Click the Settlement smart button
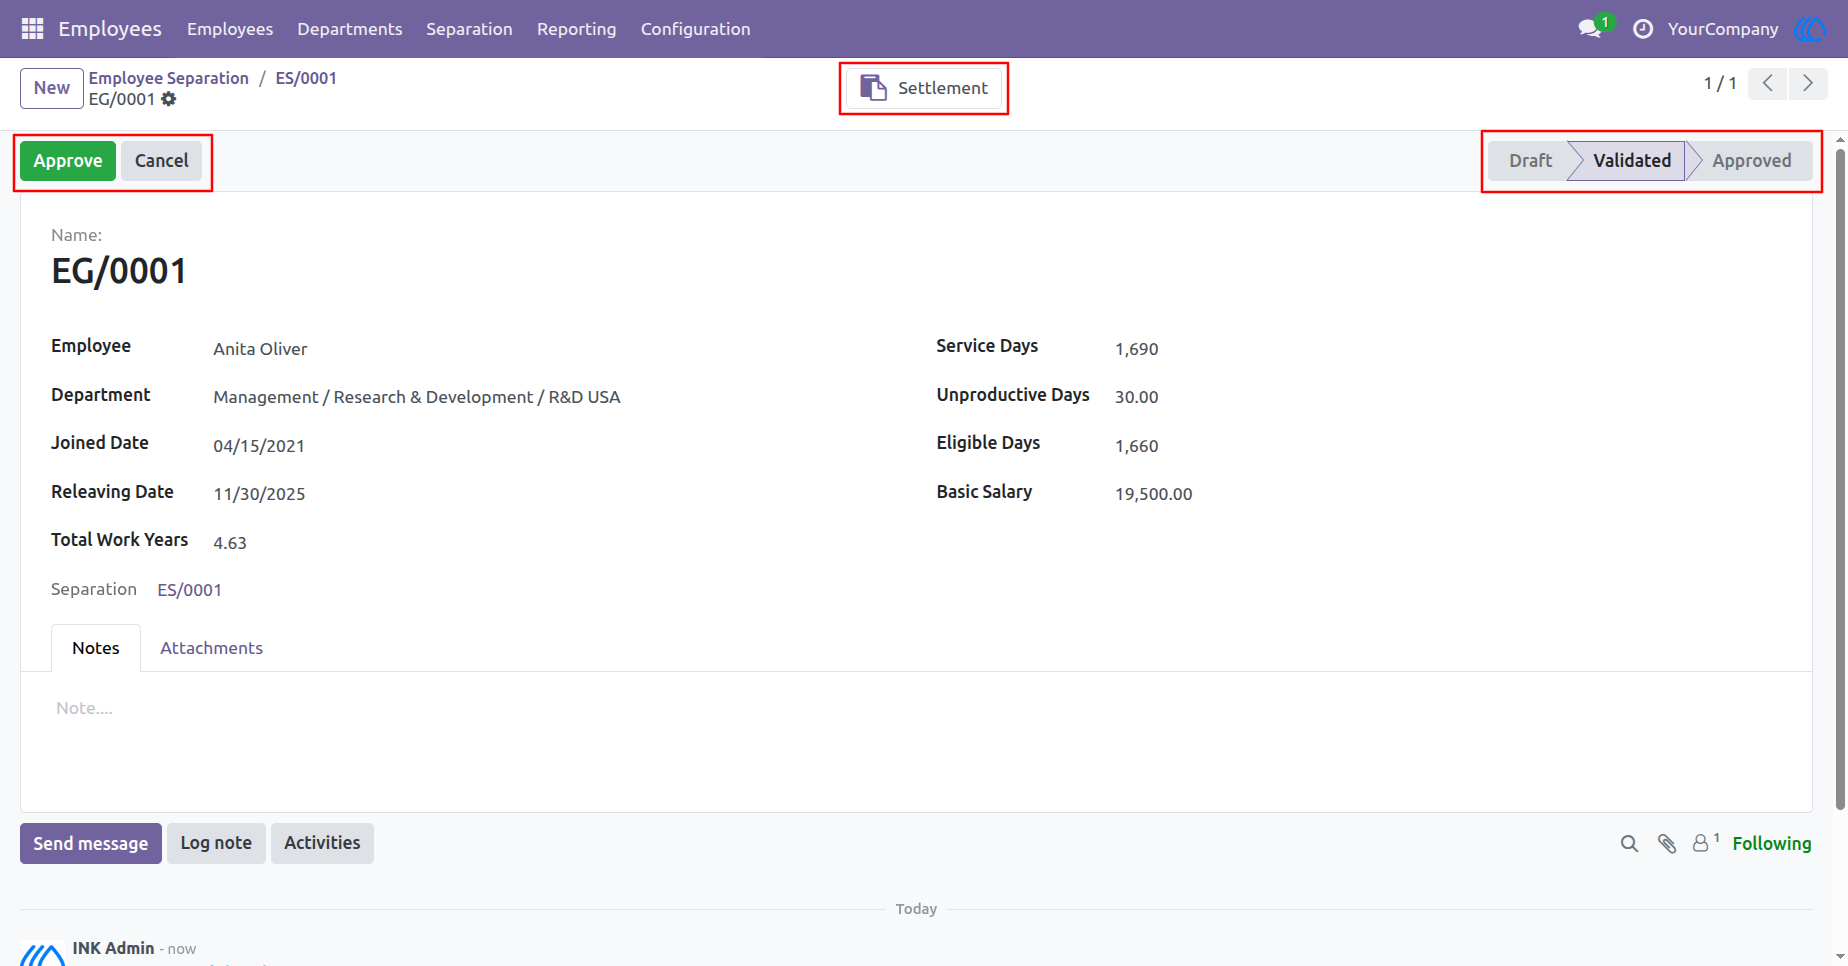Image resolution: width=1848 pixels, height=966 pixels. click(924, 88)
